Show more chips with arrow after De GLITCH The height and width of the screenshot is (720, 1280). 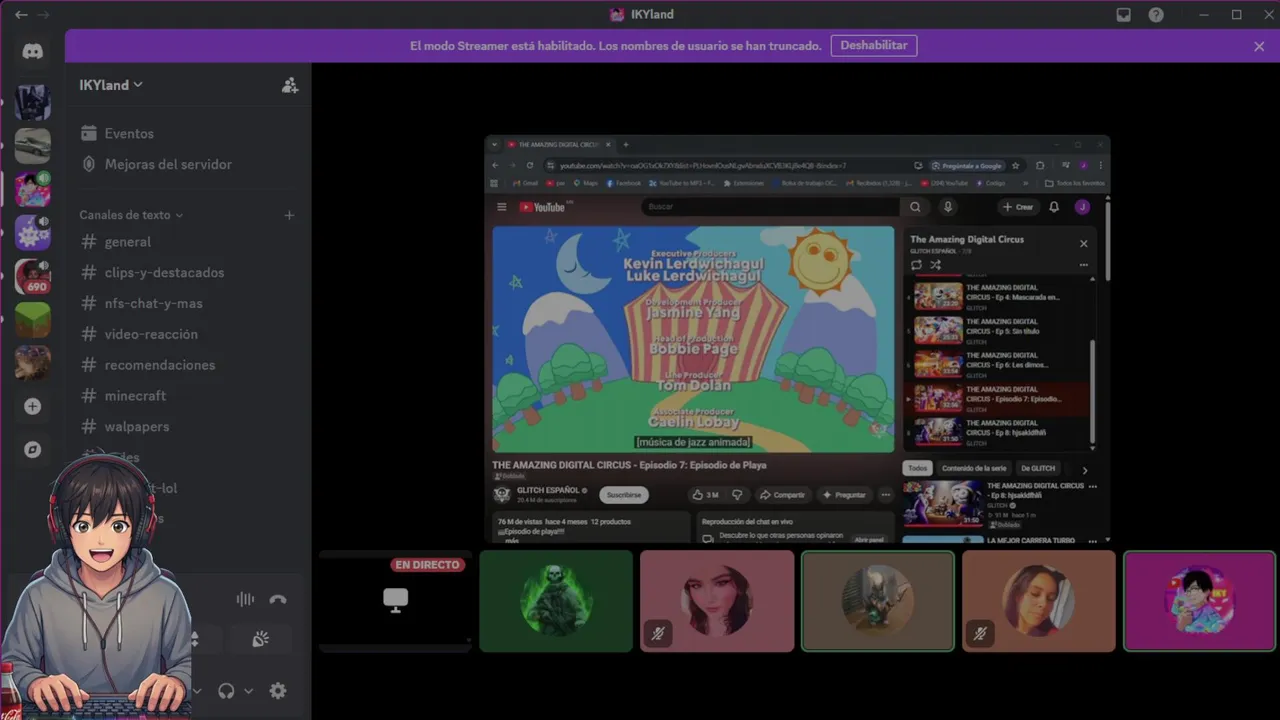click(1085, 470)
